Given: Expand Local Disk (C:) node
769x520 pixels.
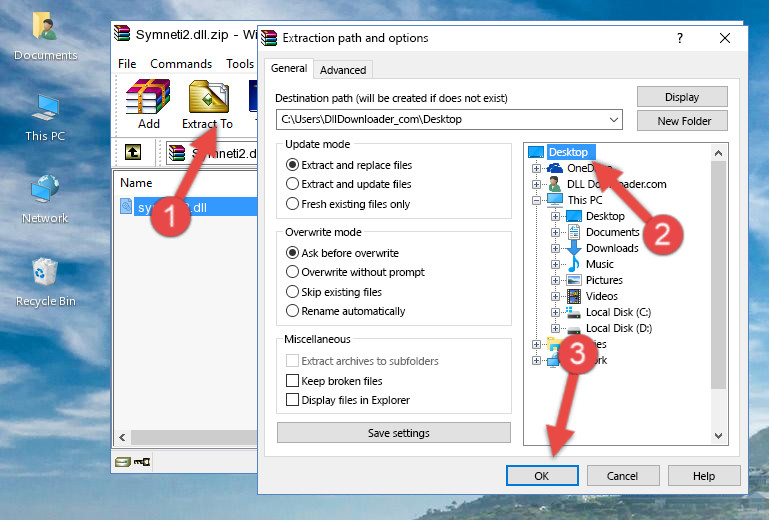Looking at the screenshot, I should pos(555,312).
